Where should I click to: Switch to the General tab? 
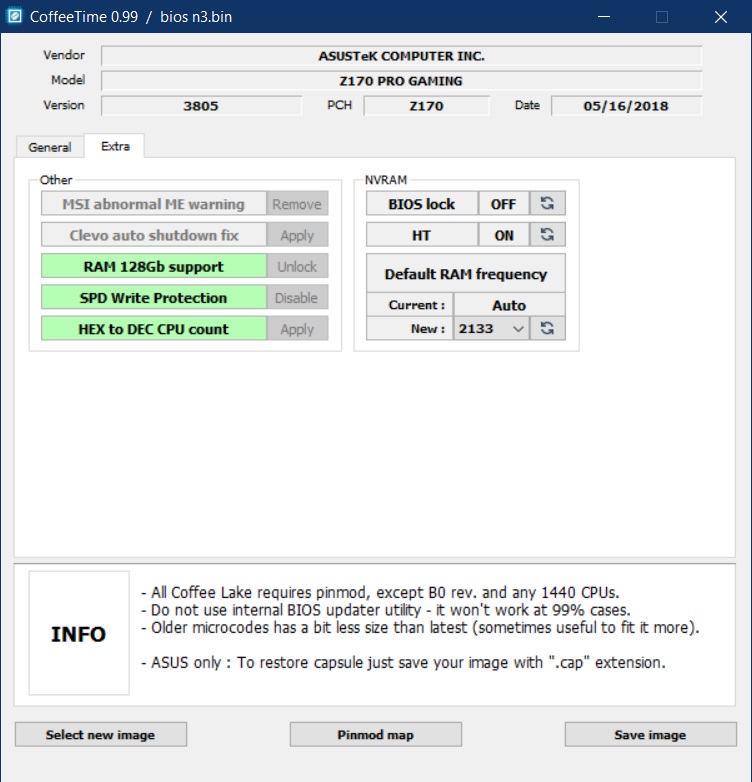(x=49, y=147)
